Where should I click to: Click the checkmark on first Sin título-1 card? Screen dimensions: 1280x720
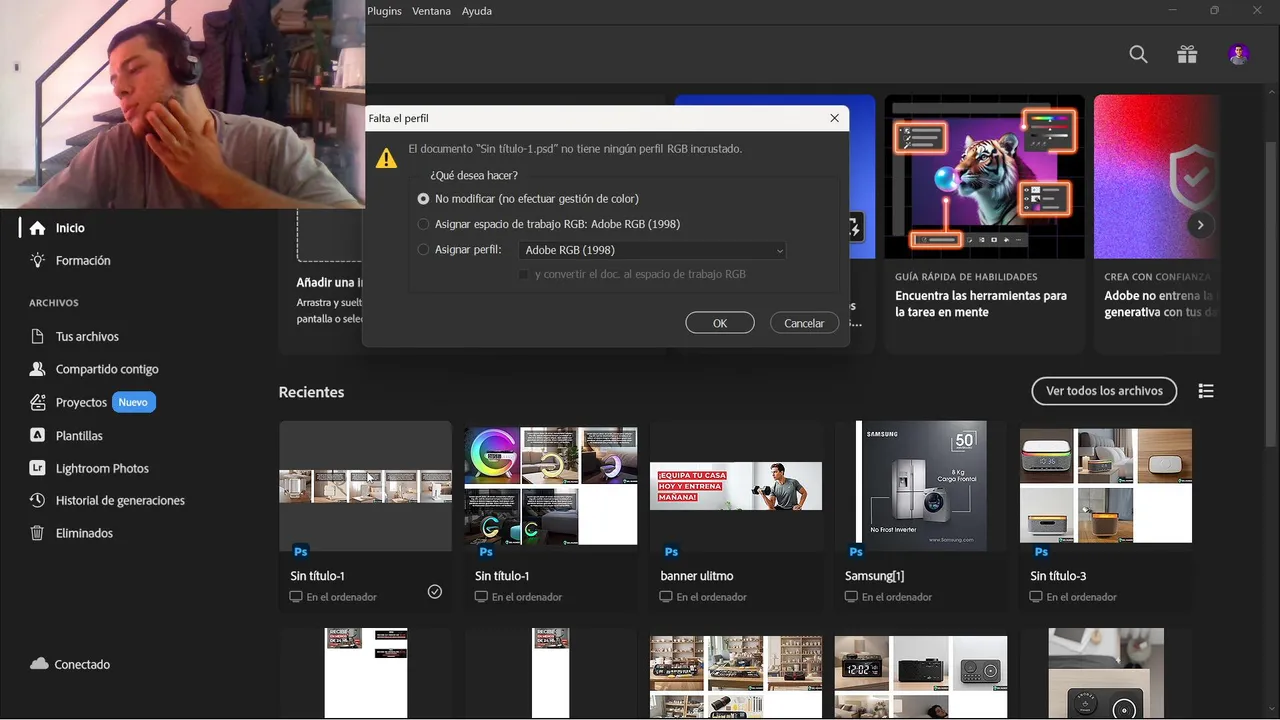(435, 591)
